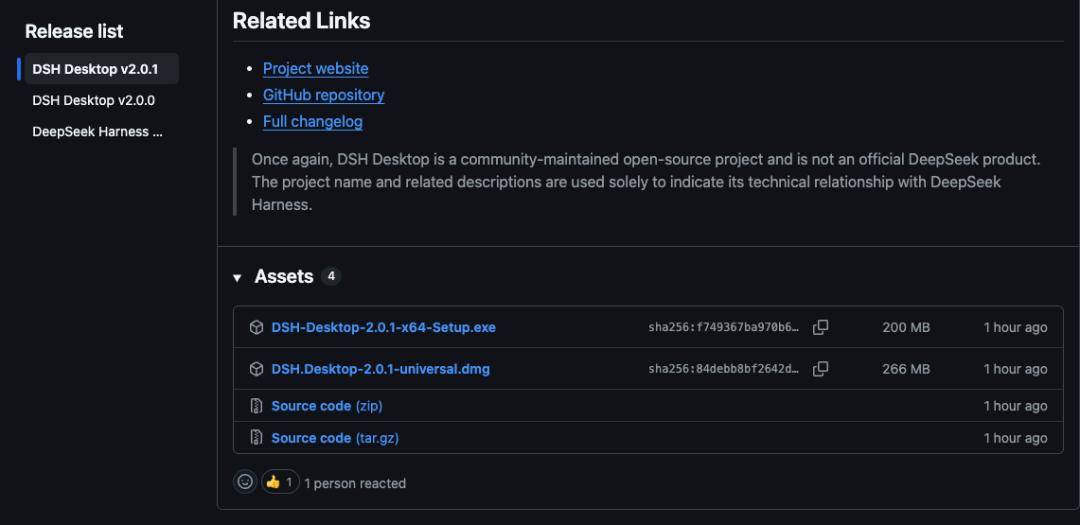Viewport: 1080px width, 525px height.
Task: Click the sha256:f749367ba970b6 hash text
Action: point(725,327)
